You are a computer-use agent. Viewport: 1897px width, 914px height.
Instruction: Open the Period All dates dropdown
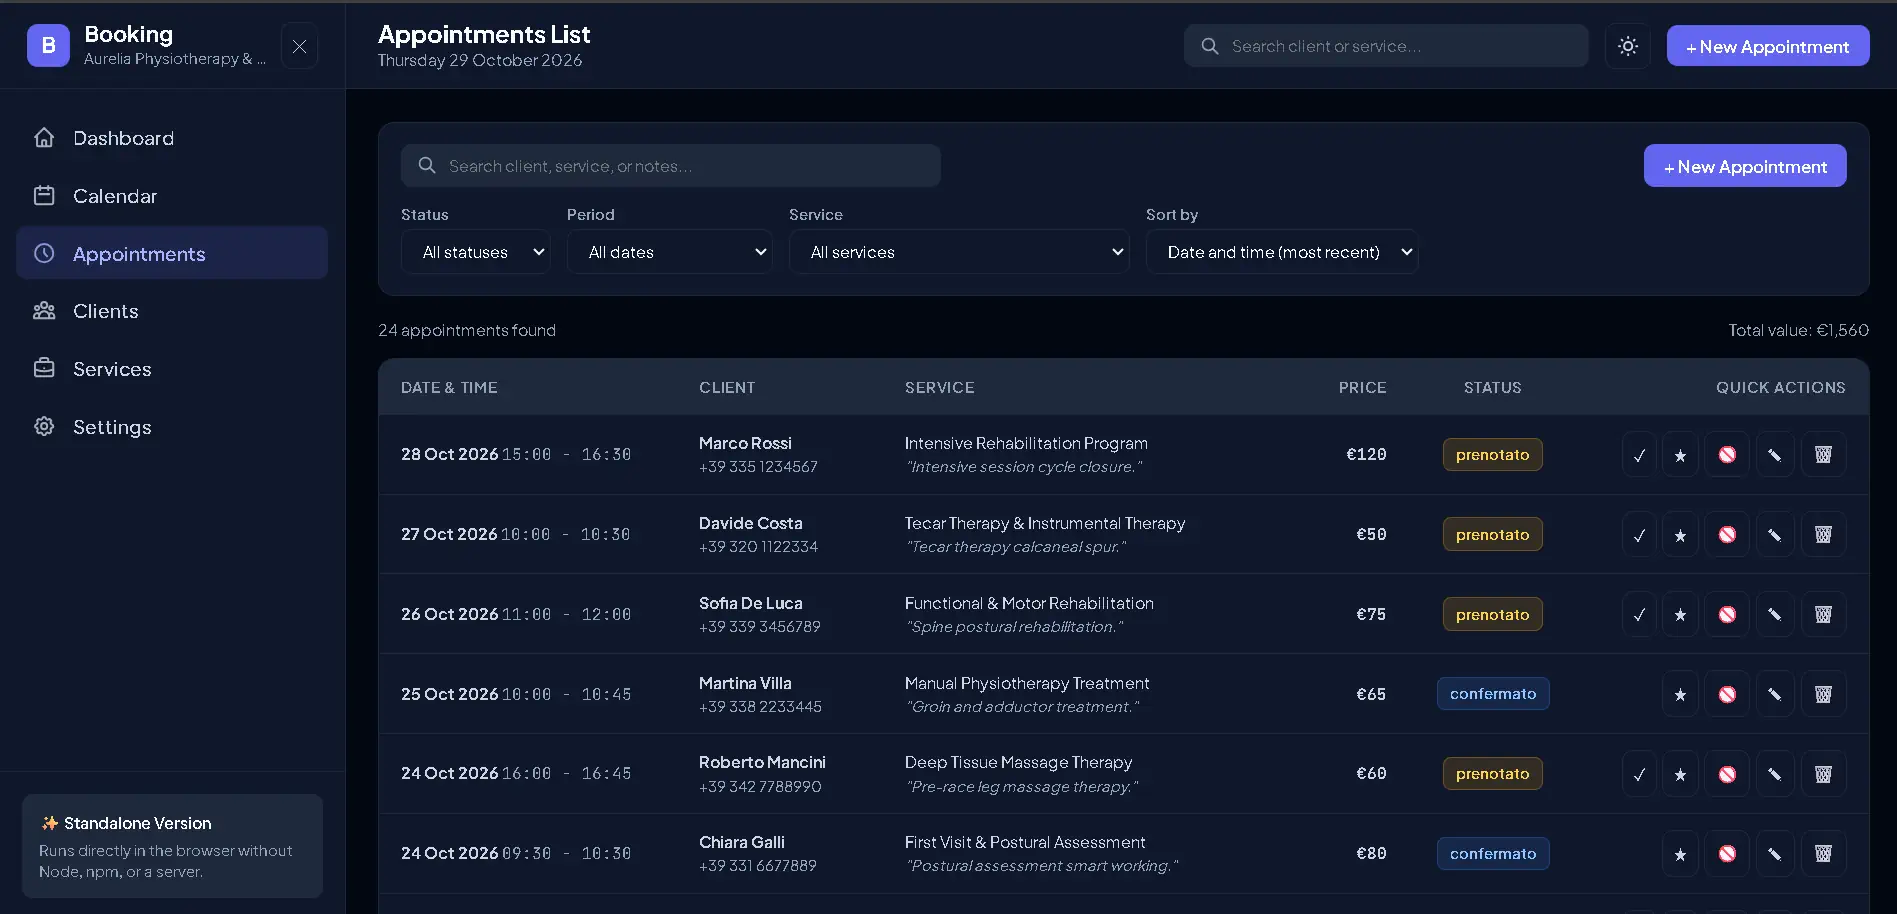click(x=669, y=252)
